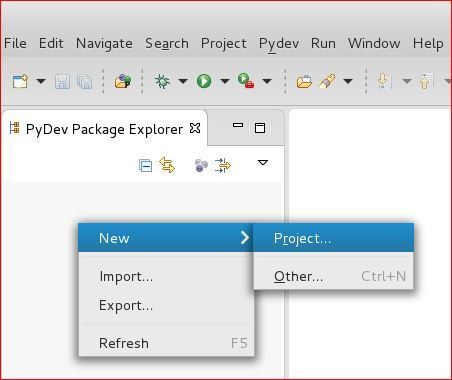Image resolution: width=452 pixels, height=380 pixels.
Task: Expand the Next Annotation dropdown arrow
Action: tap(407, 81)
